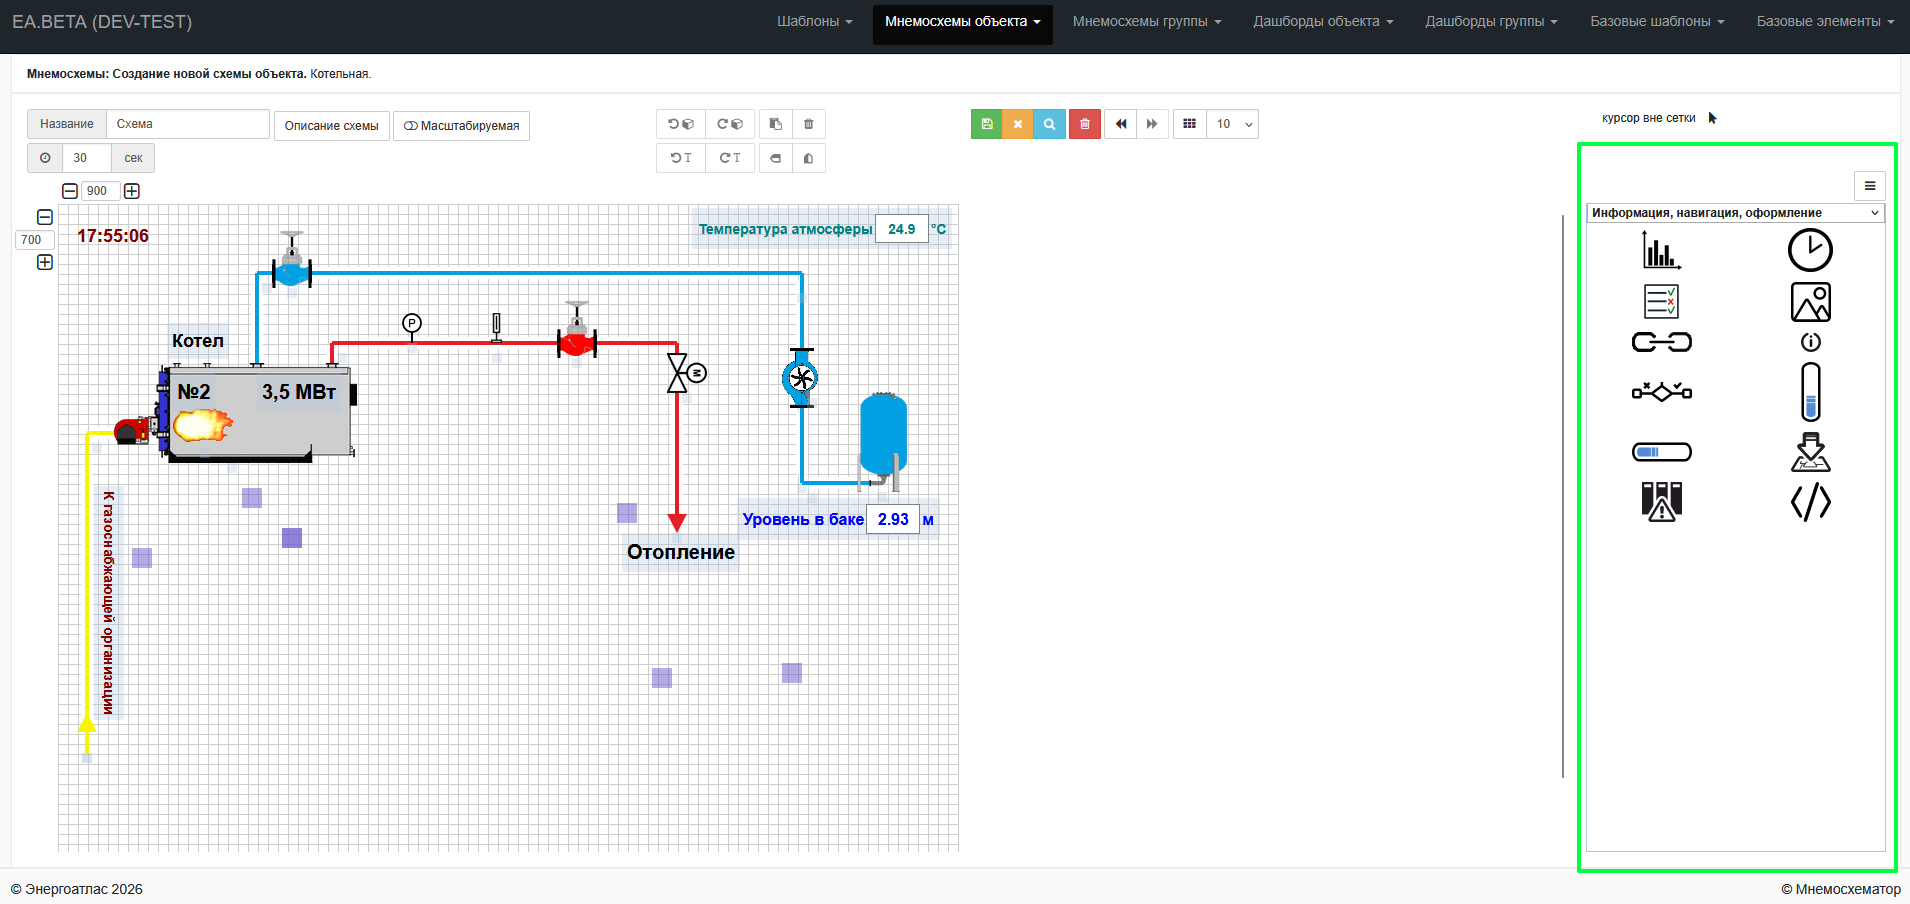Toggle the Масштабируемая switch
Image resolution: width=1910 pixels, height=904 pixels.
pos(461,125)
